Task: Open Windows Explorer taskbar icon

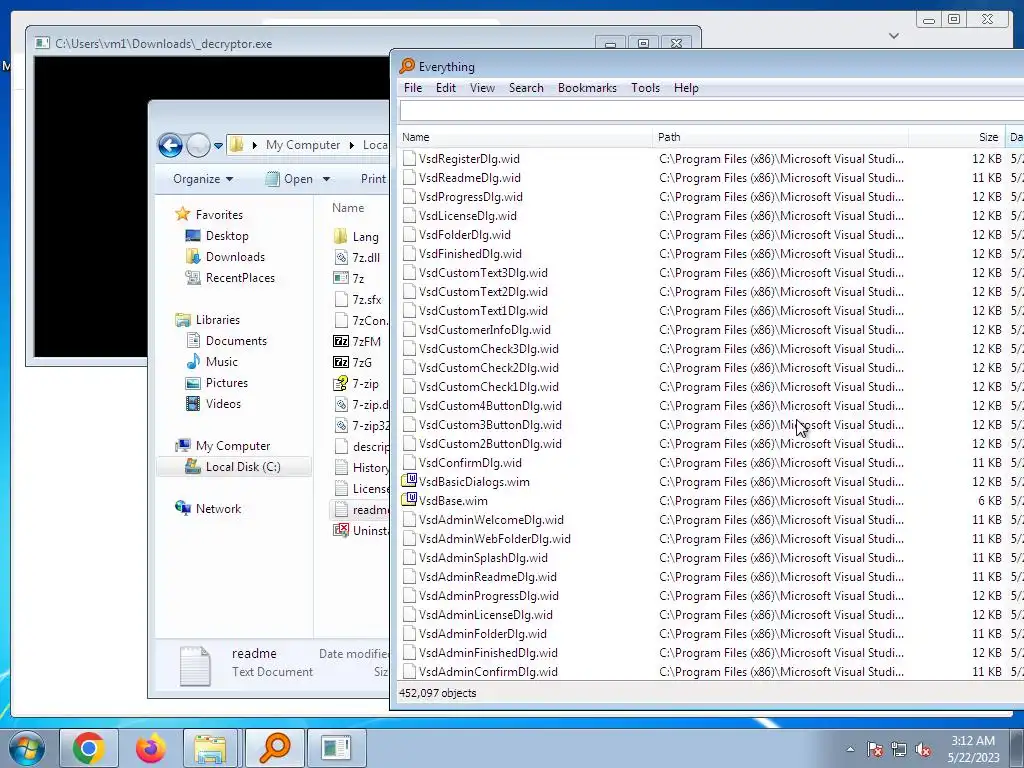Action: [x=210, y=748]
